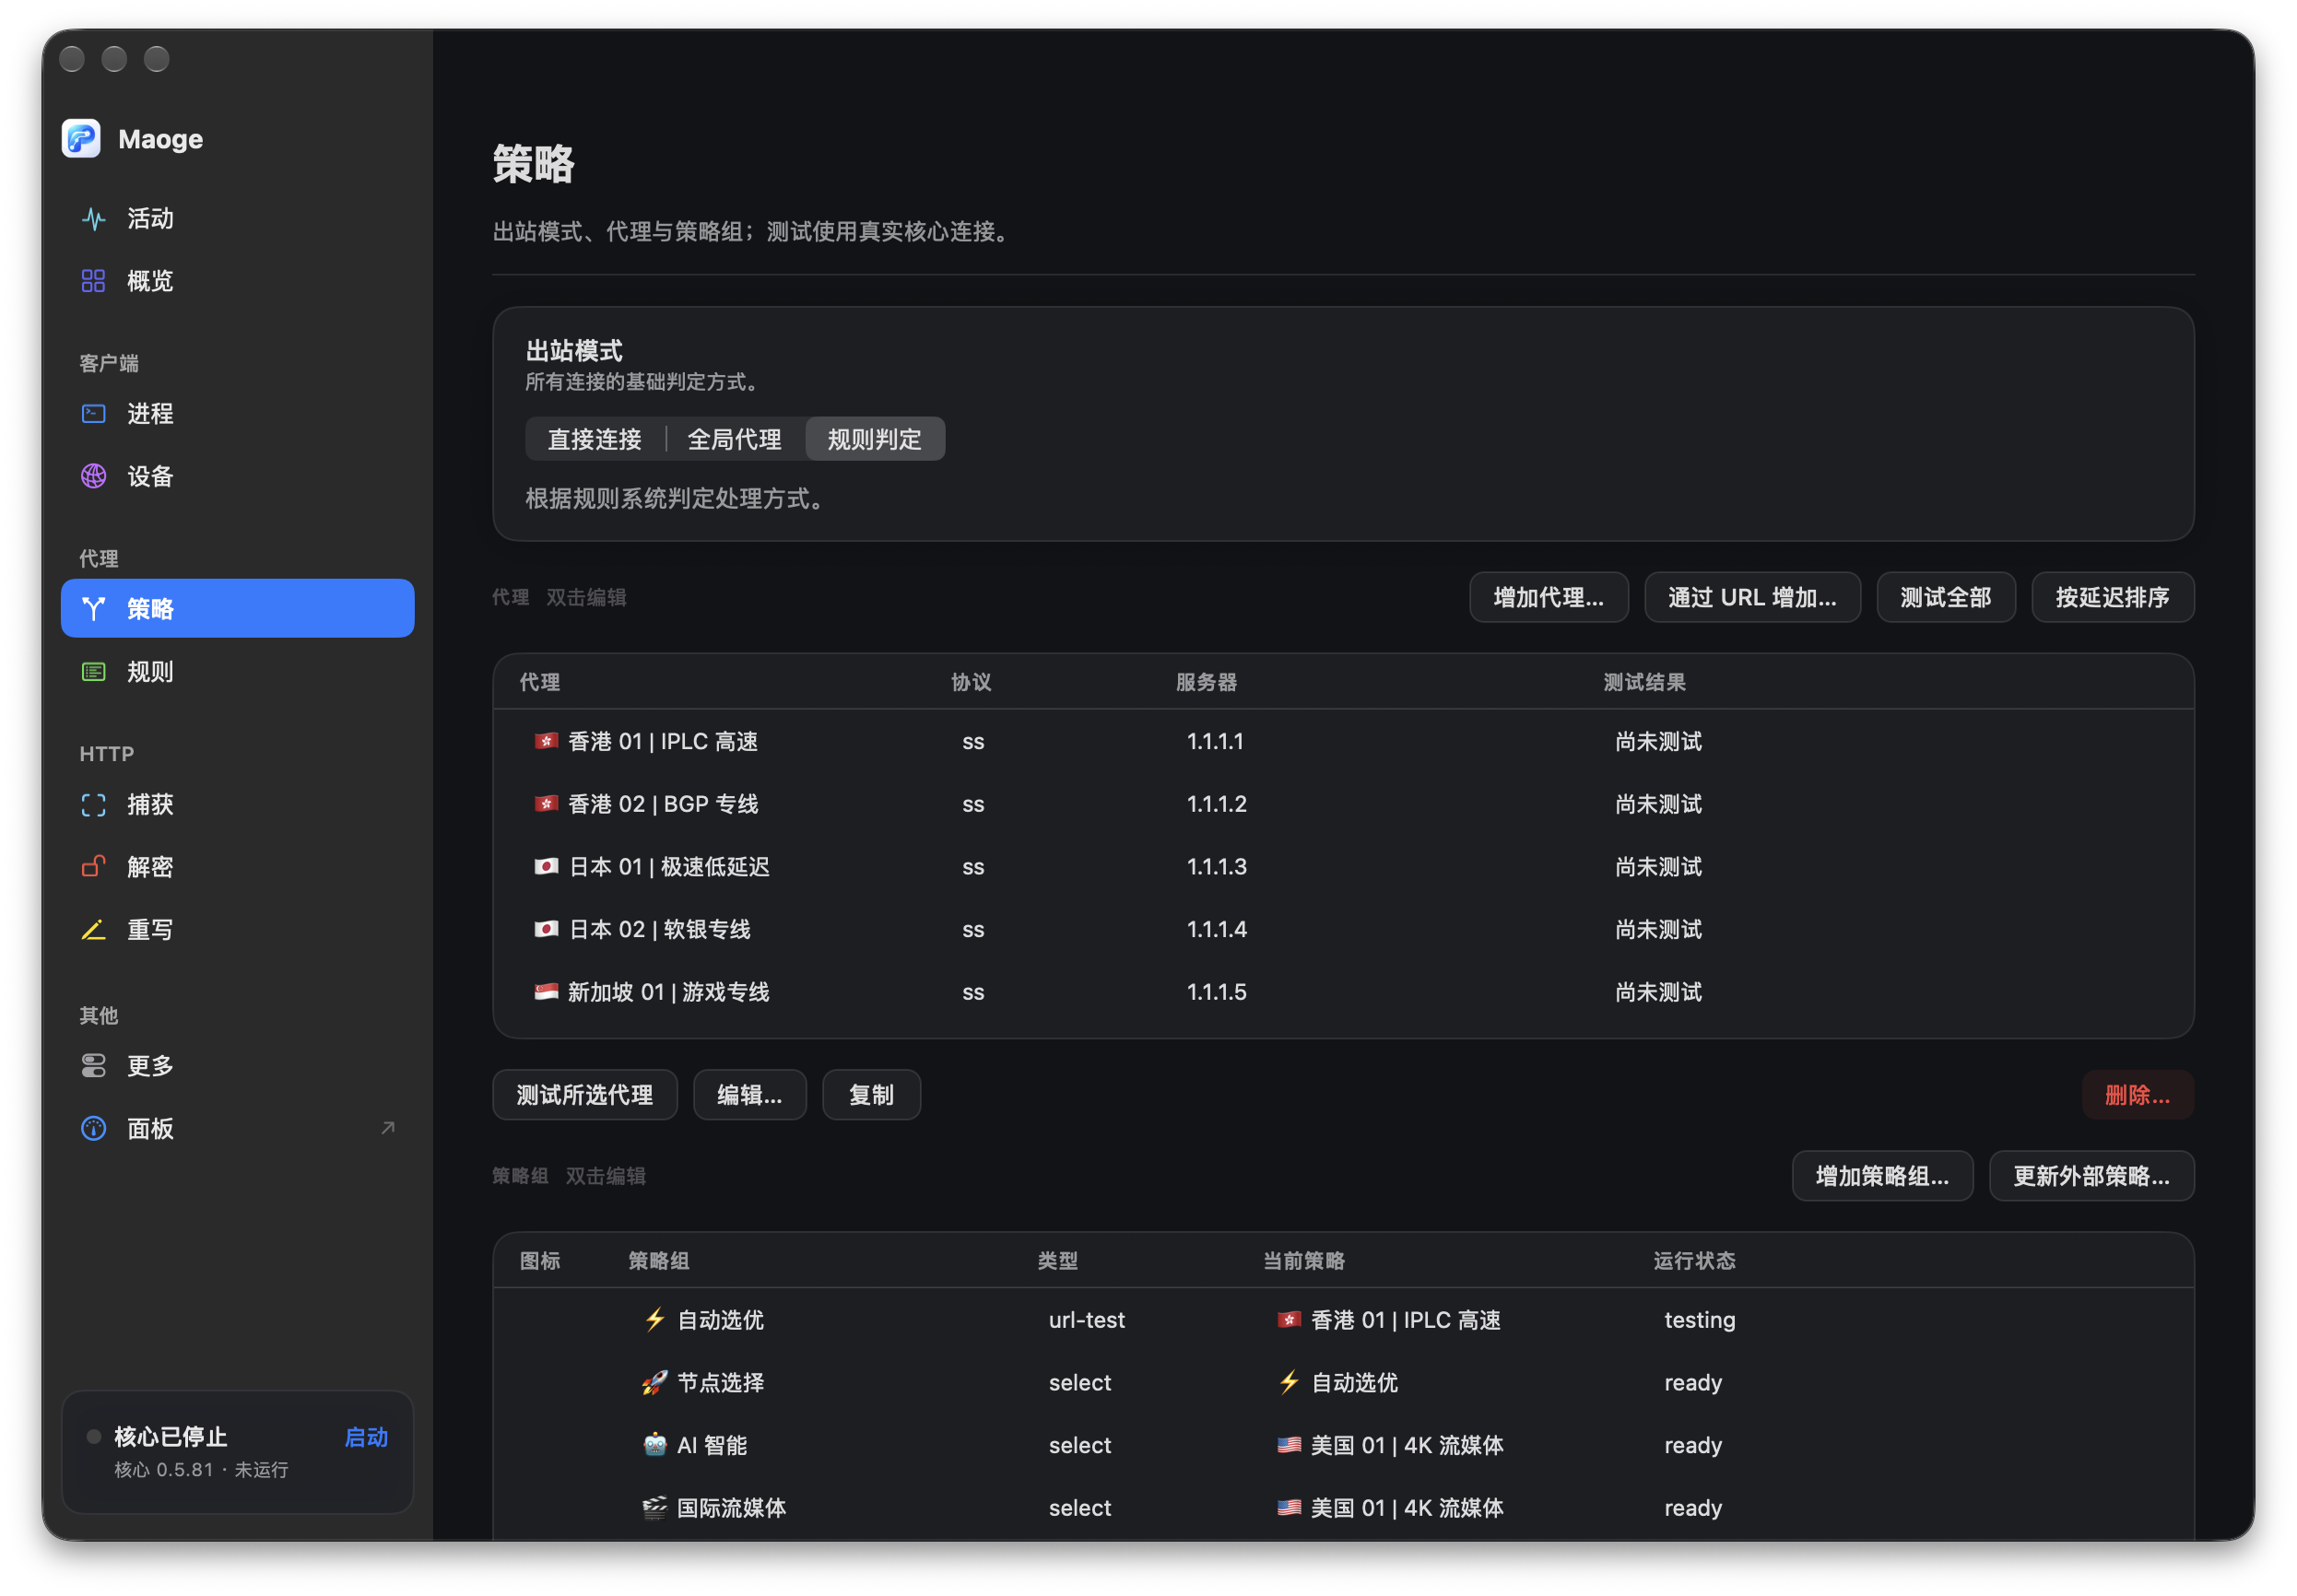The width and height of the screenshot is (2297, 1596).
Task: Select proxy row 香港 01 | IPLC 高速
Action: [1343, 741]
